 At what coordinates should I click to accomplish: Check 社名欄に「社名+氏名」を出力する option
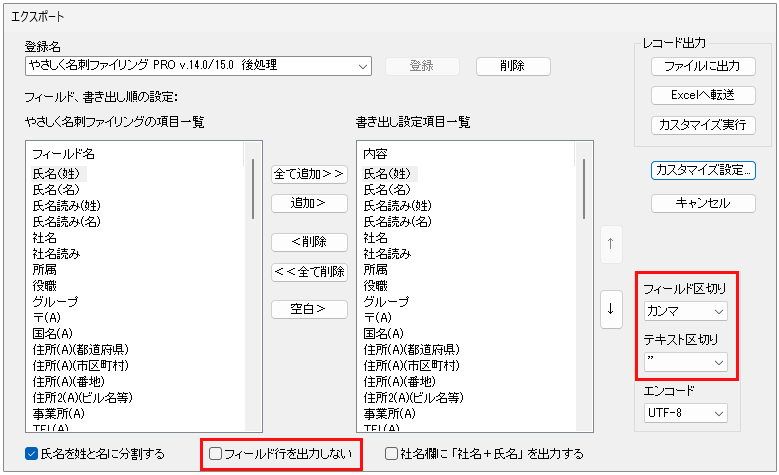pos(392,453)
